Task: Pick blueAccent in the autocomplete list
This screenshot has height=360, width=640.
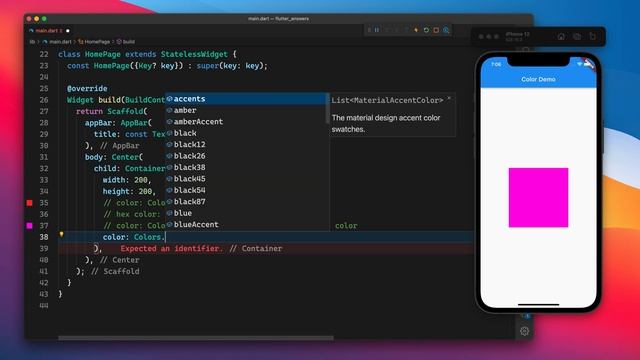Action: tap(246, 224)
